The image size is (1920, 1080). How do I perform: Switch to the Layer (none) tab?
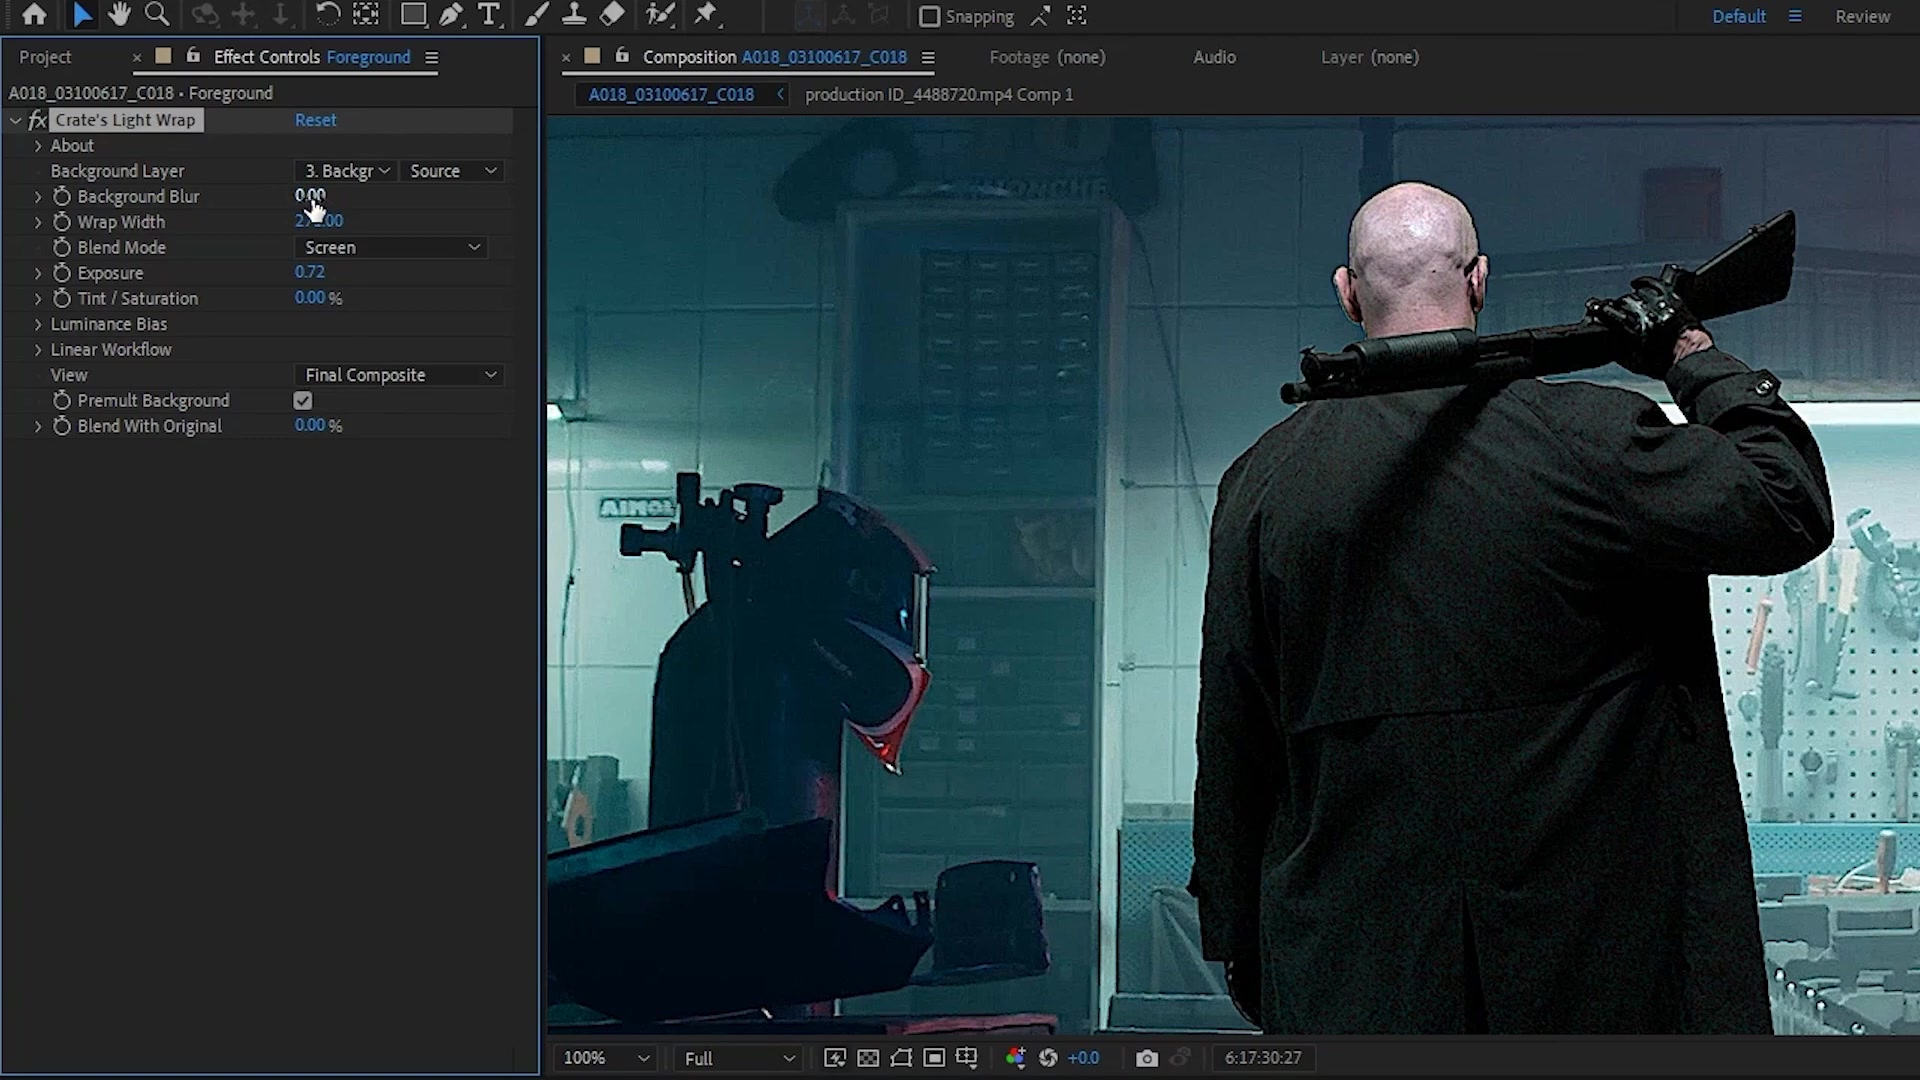point(1369,57)
